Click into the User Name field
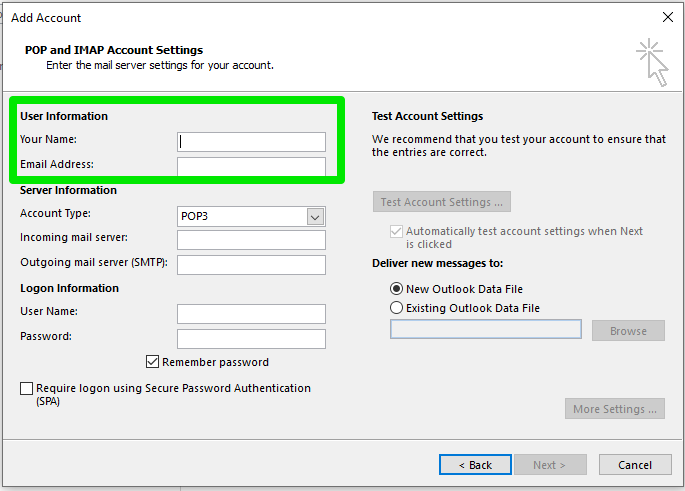Screen dimensions: 685x491 251,314
